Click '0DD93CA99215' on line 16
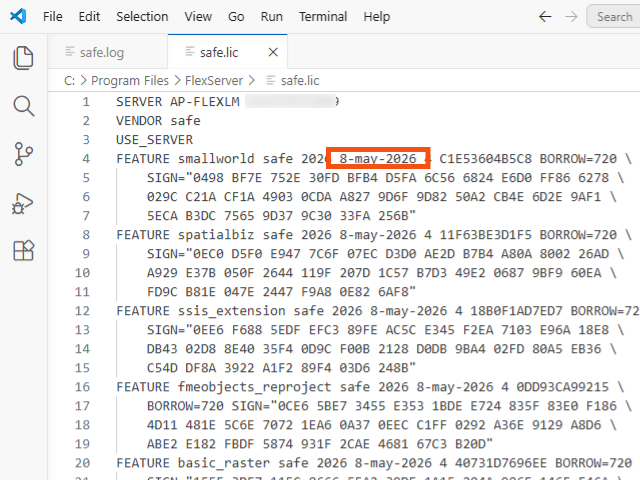 (562, 387)
